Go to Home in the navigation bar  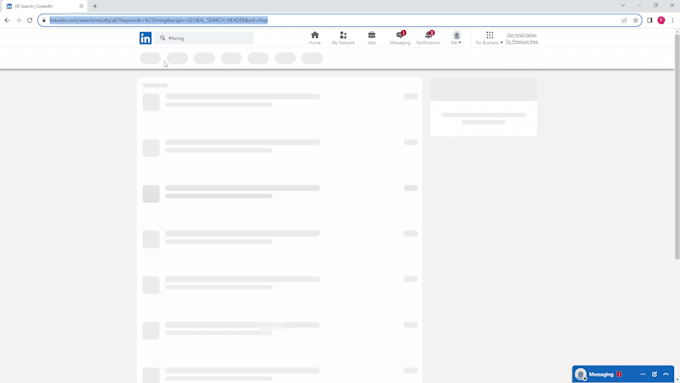(315, 38)
